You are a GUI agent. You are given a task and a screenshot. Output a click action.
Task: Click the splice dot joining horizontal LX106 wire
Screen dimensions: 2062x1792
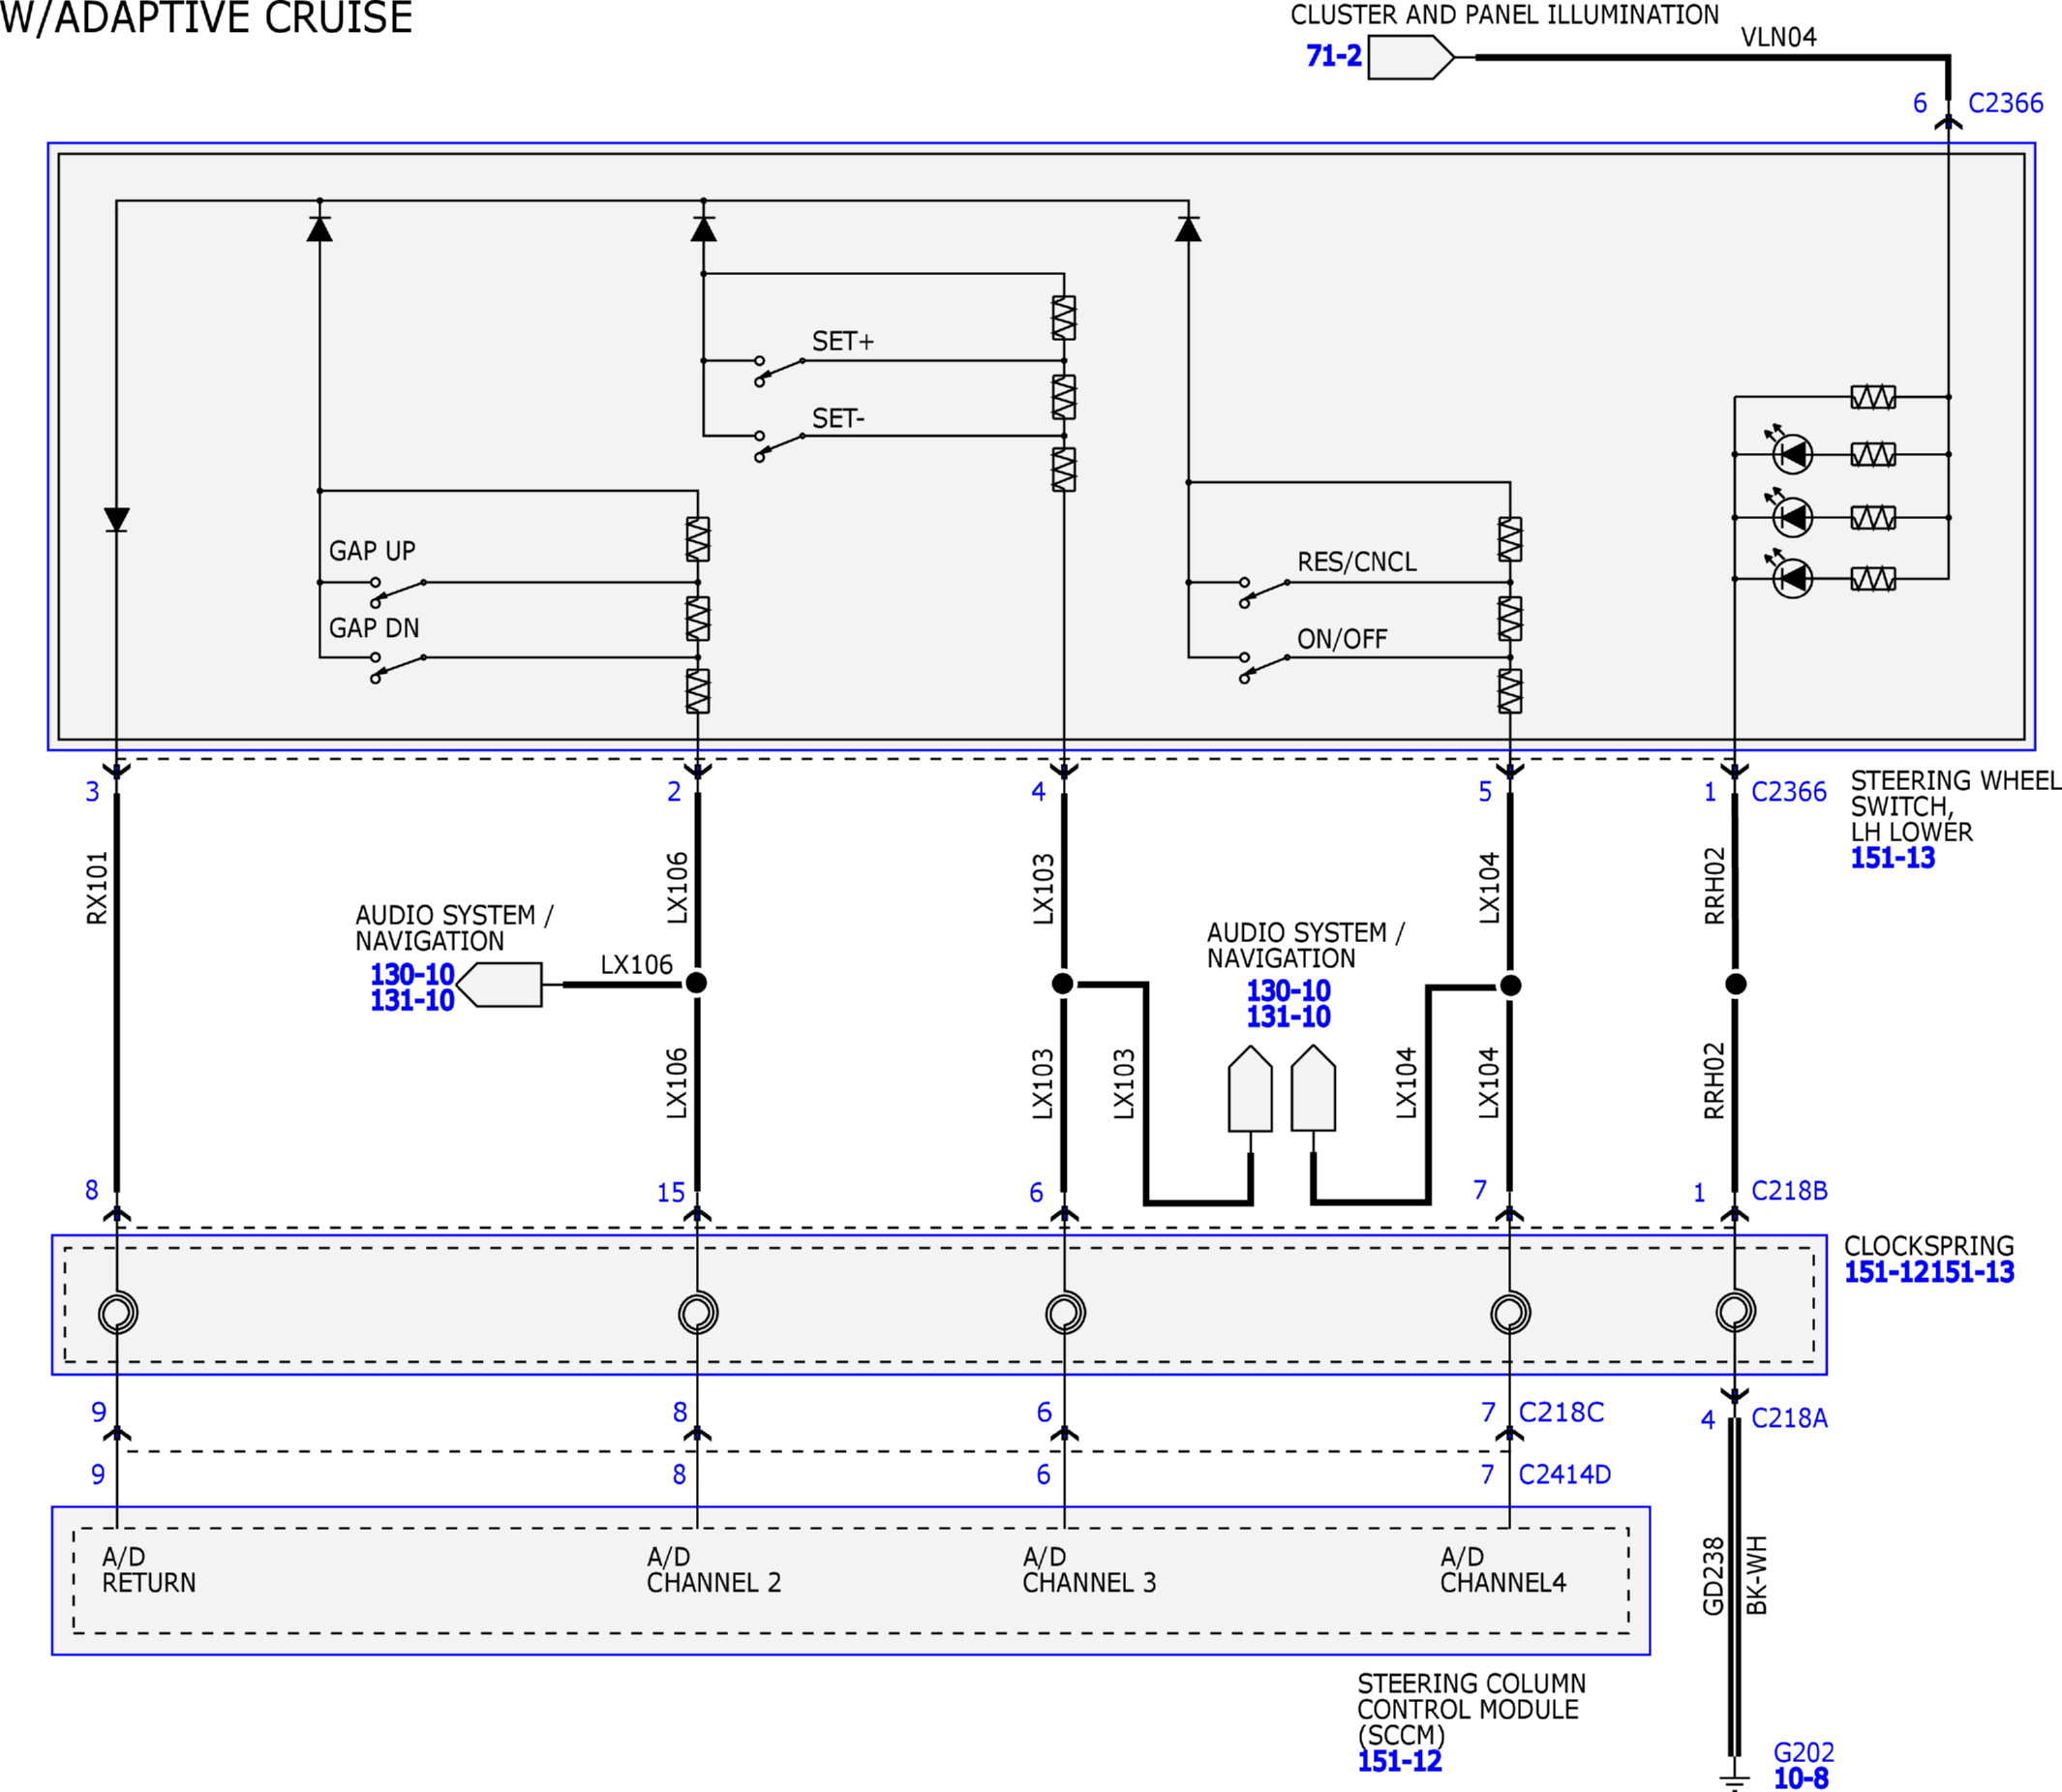pos(697,983)
